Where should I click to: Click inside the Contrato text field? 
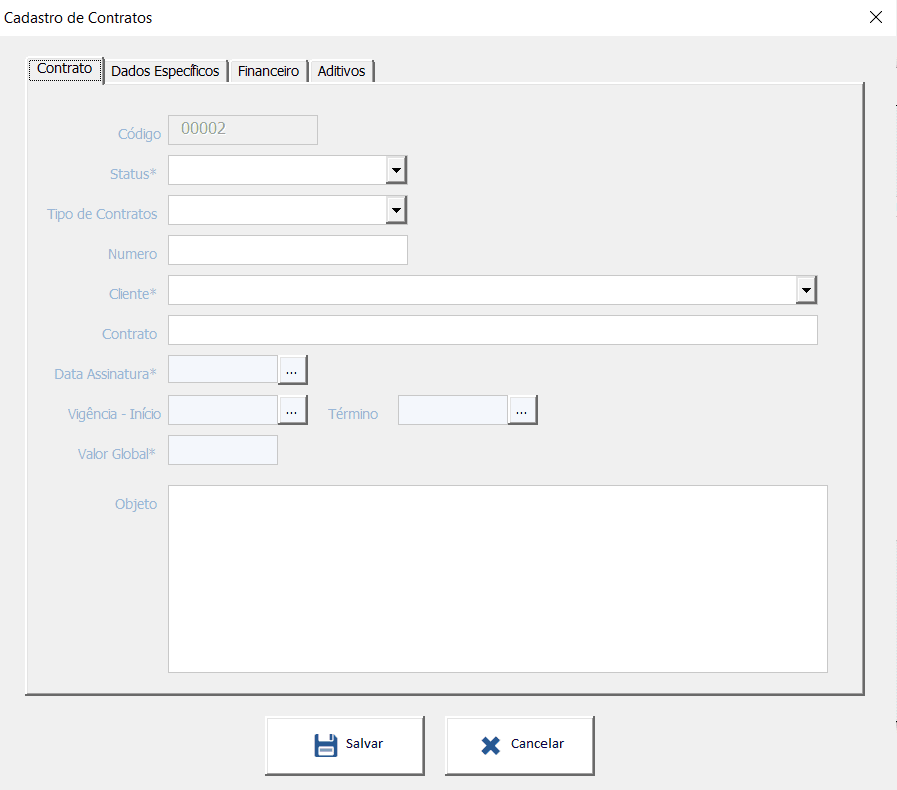[x=493, y=330]
